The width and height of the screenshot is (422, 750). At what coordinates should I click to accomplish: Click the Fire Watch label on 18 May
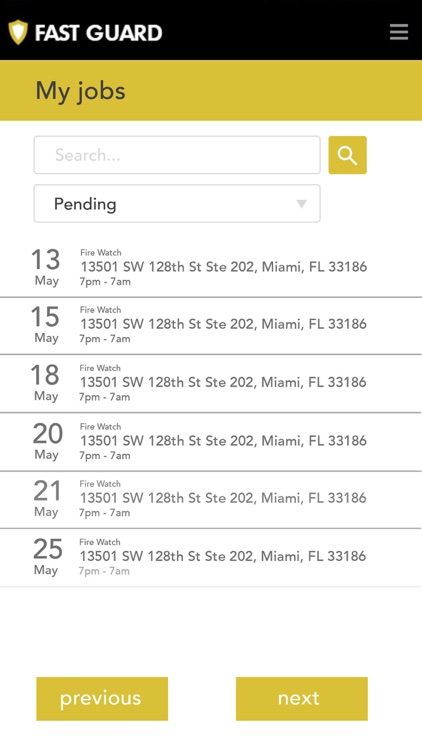(x=100, y=368)
